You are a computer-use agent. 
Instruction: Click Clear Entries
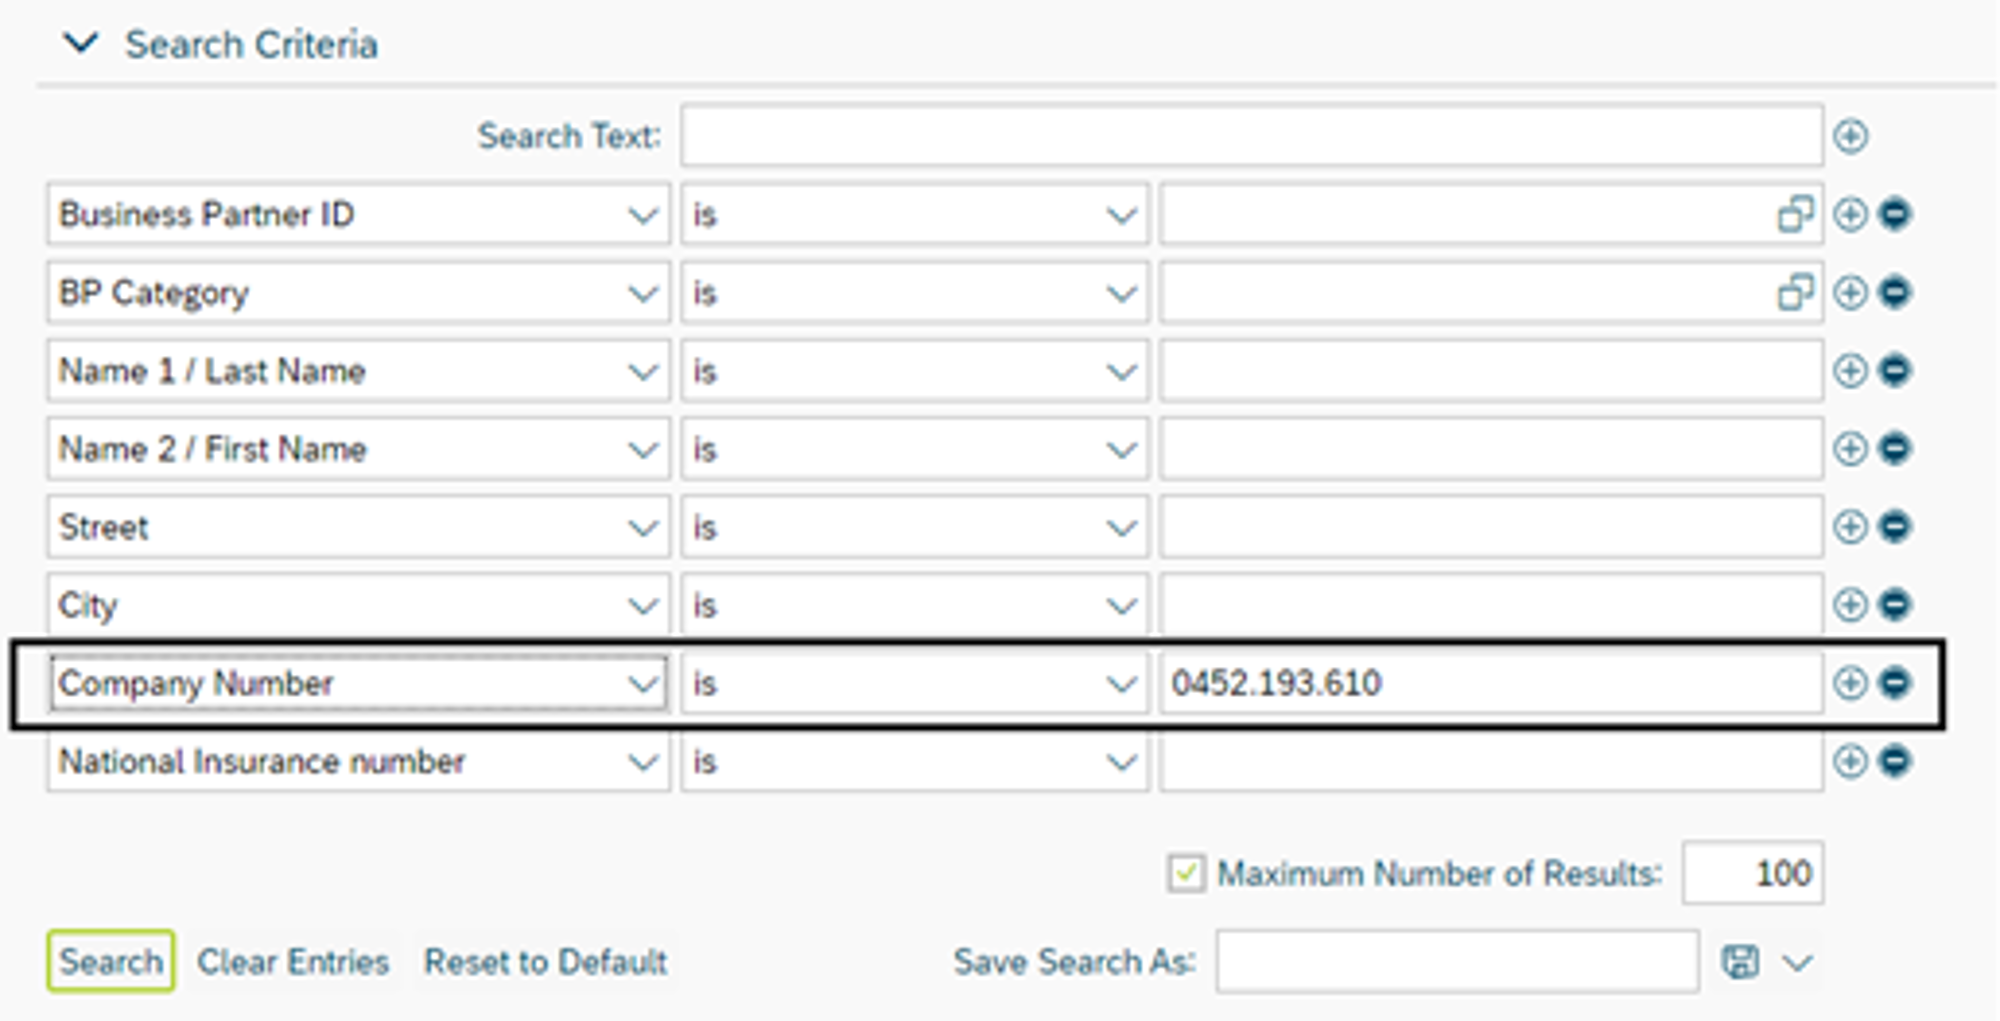tap(293, 962)
